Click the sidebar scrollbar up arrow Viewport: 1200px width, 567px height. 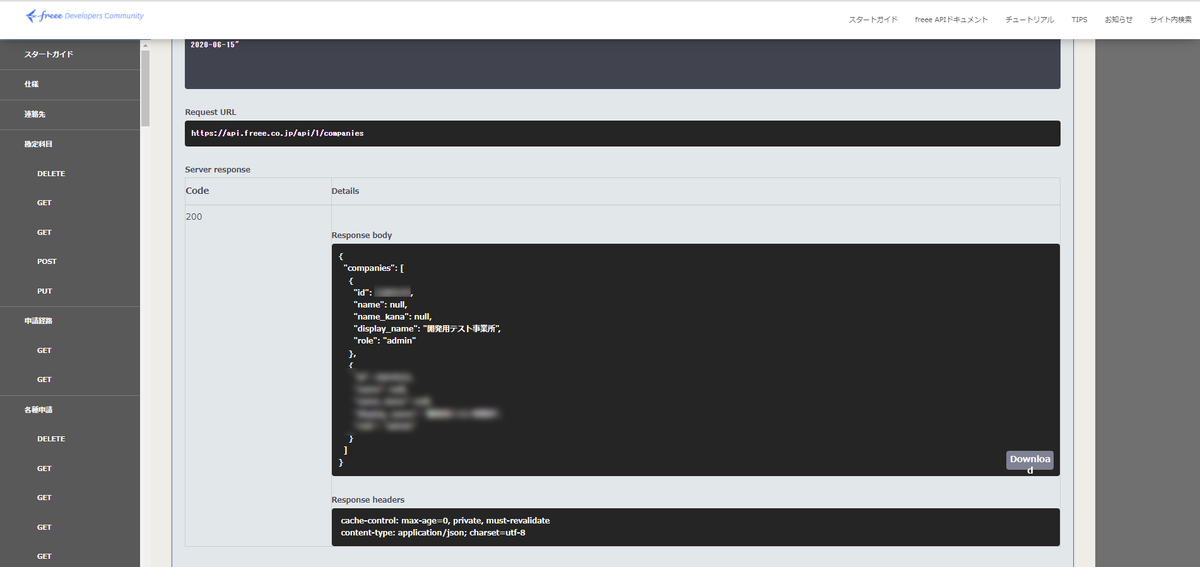[x=145, y=45]
